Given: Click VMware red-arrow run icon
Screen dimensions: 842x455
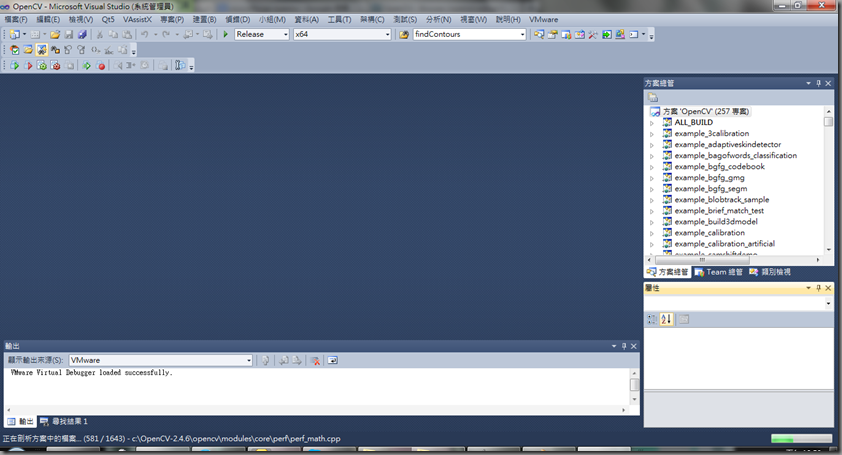Looking at the screenshot, I should [28, 66].
